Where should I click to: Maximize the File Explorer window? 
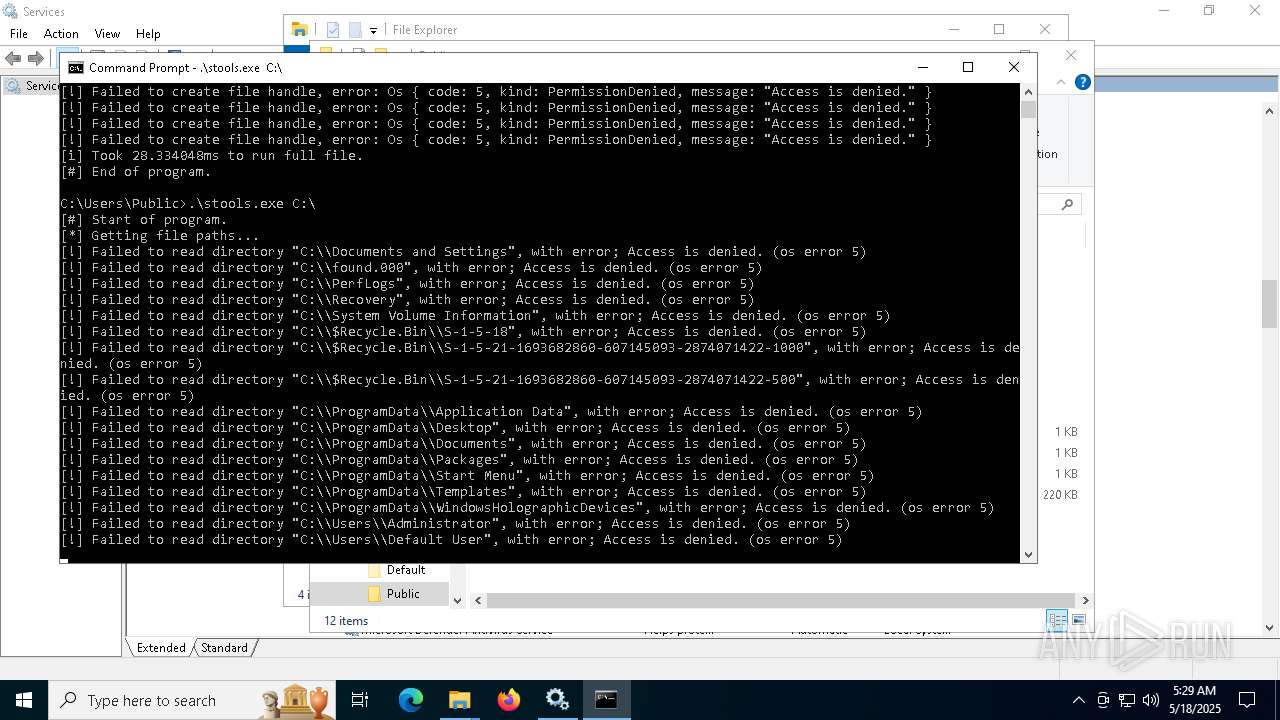(998, 29)
